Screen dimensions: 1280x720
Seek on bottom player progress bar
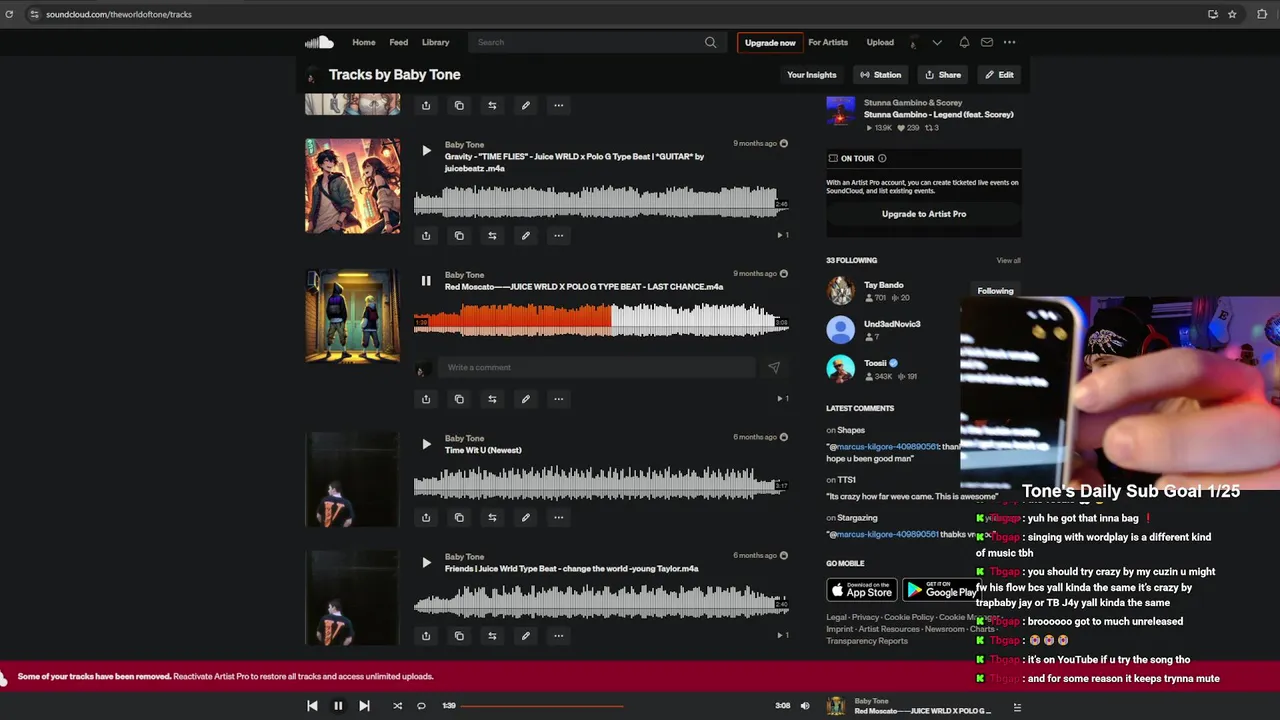click(617, 706)
